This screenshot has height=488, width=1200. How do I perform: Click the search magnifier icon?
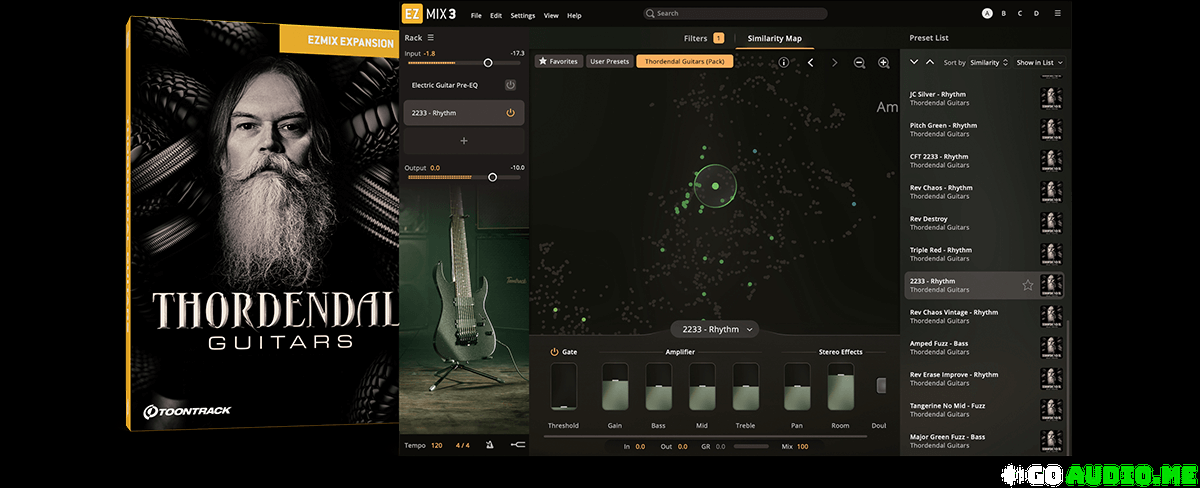click(x=650, y=14)
